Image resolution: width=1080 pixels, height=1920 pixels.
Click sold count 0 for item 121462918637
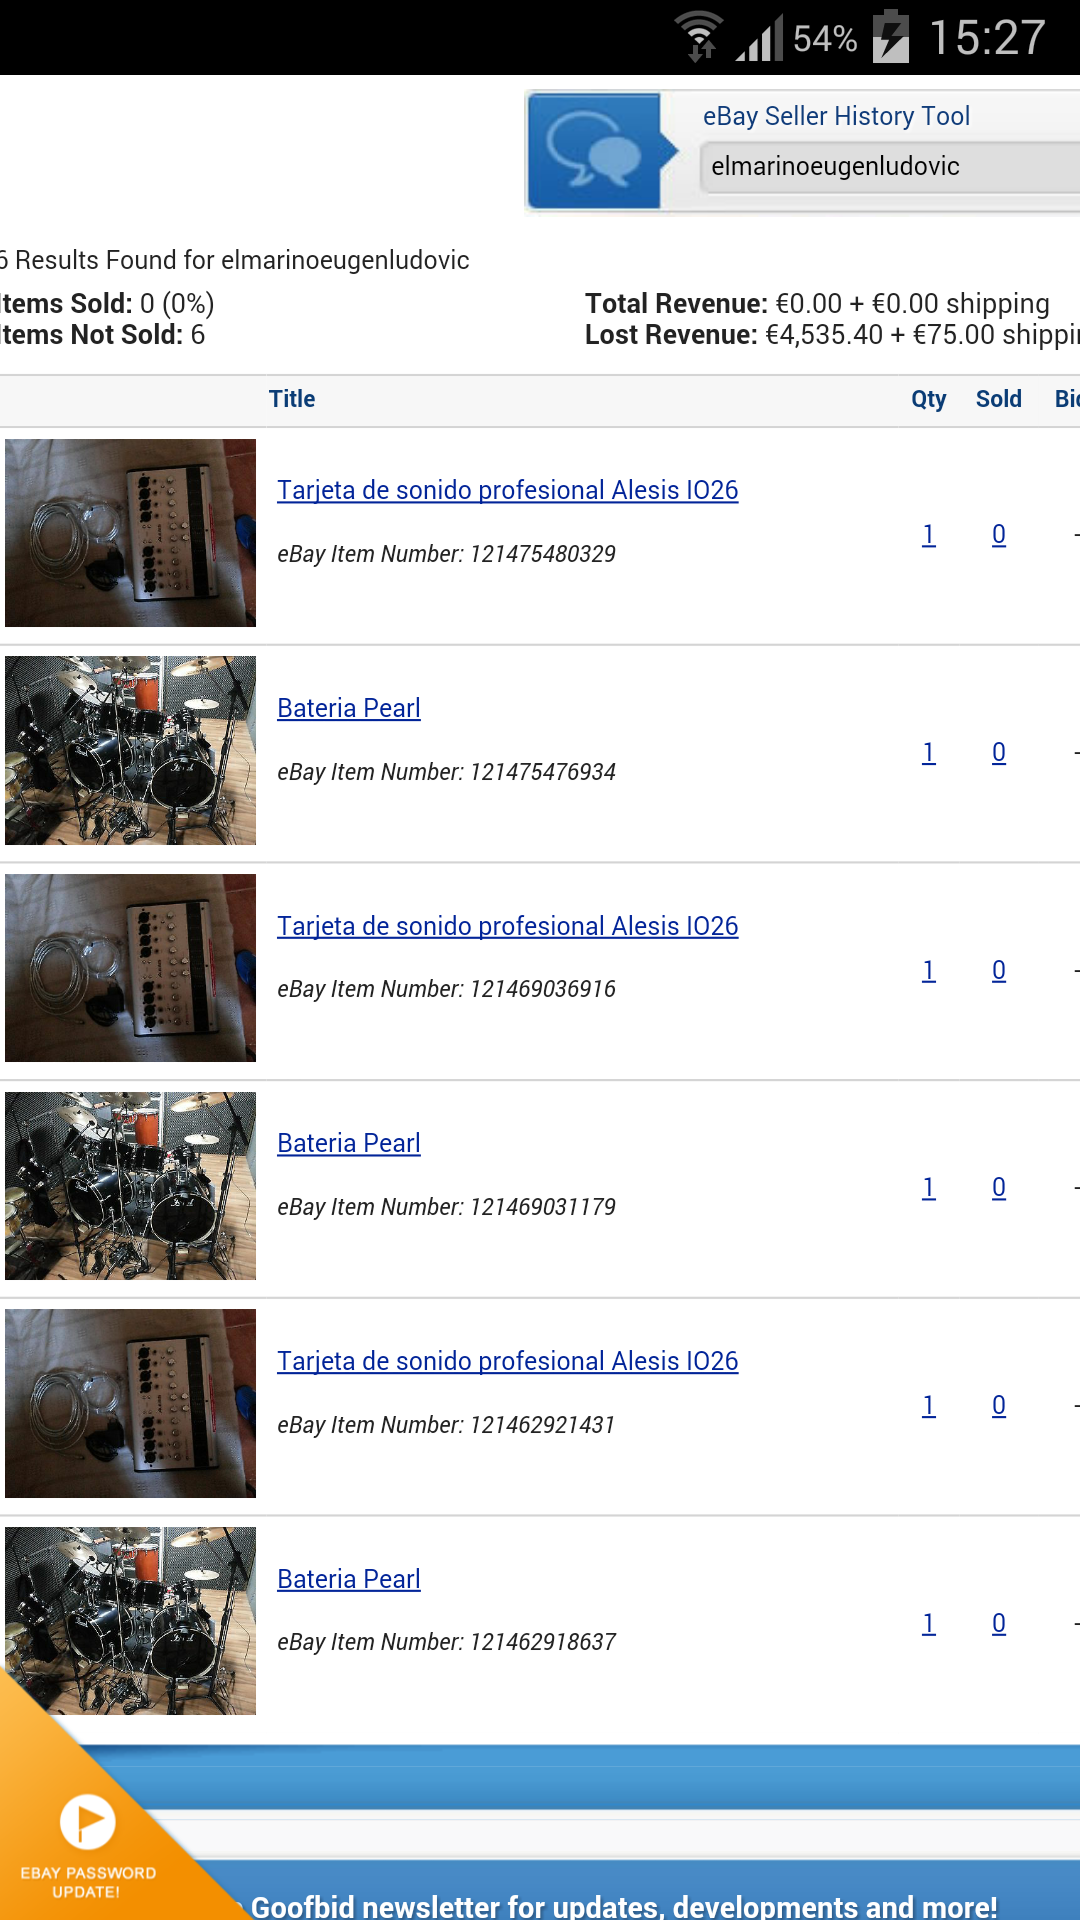[998, 1623]
